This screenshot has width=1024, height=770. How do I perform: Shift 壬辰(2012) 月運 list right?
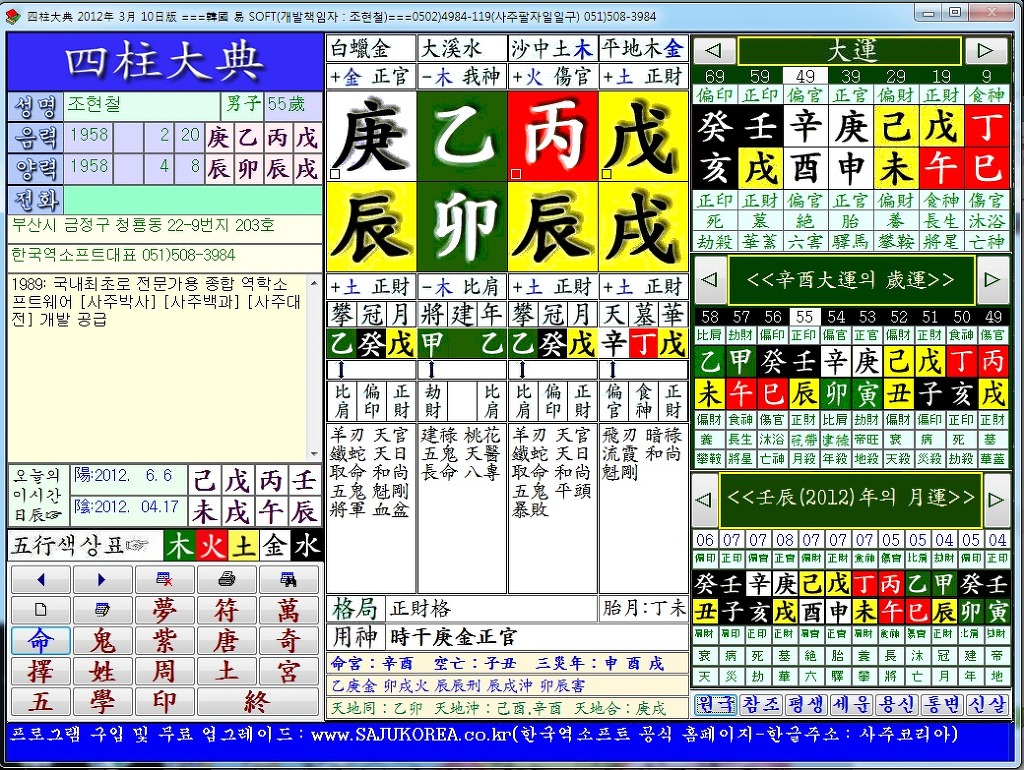point(996,500)
